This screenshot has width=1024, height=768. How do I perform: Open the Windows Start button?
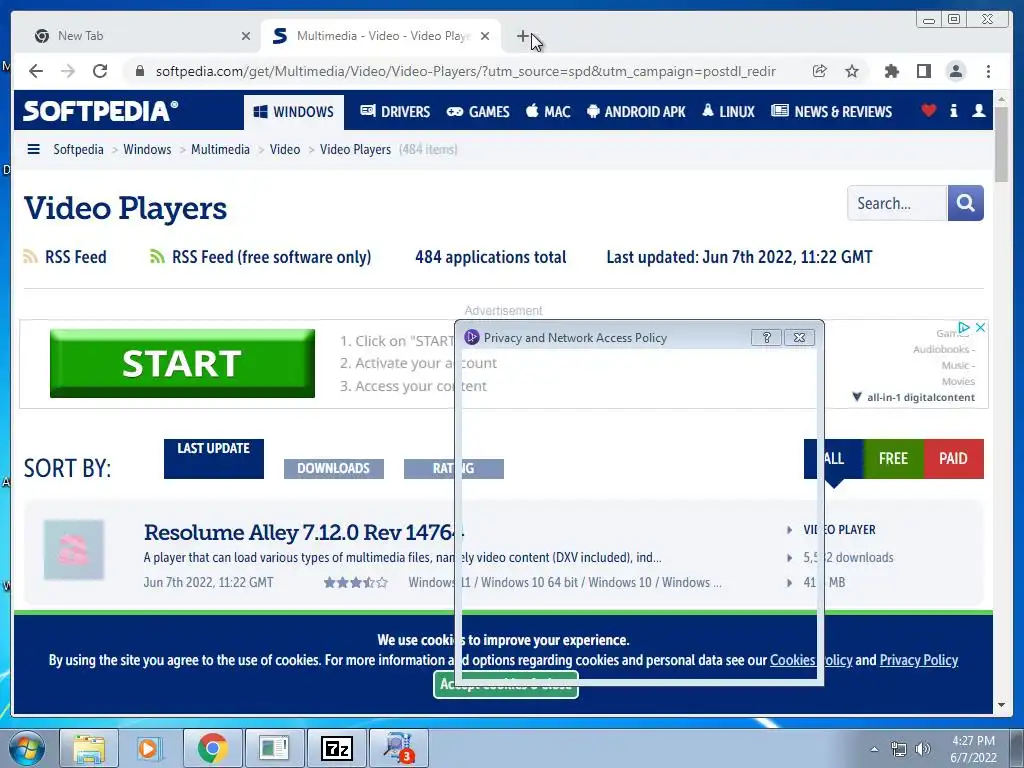[25, 748]
